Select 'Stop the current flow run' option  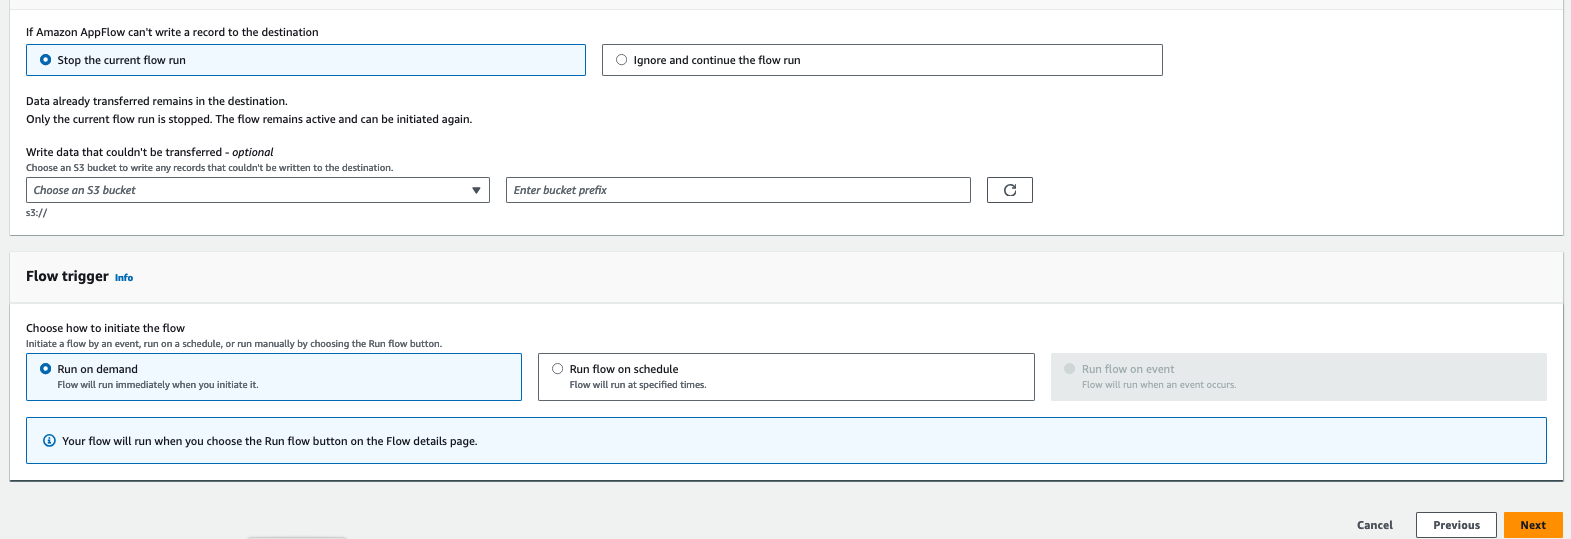point(46,60)
